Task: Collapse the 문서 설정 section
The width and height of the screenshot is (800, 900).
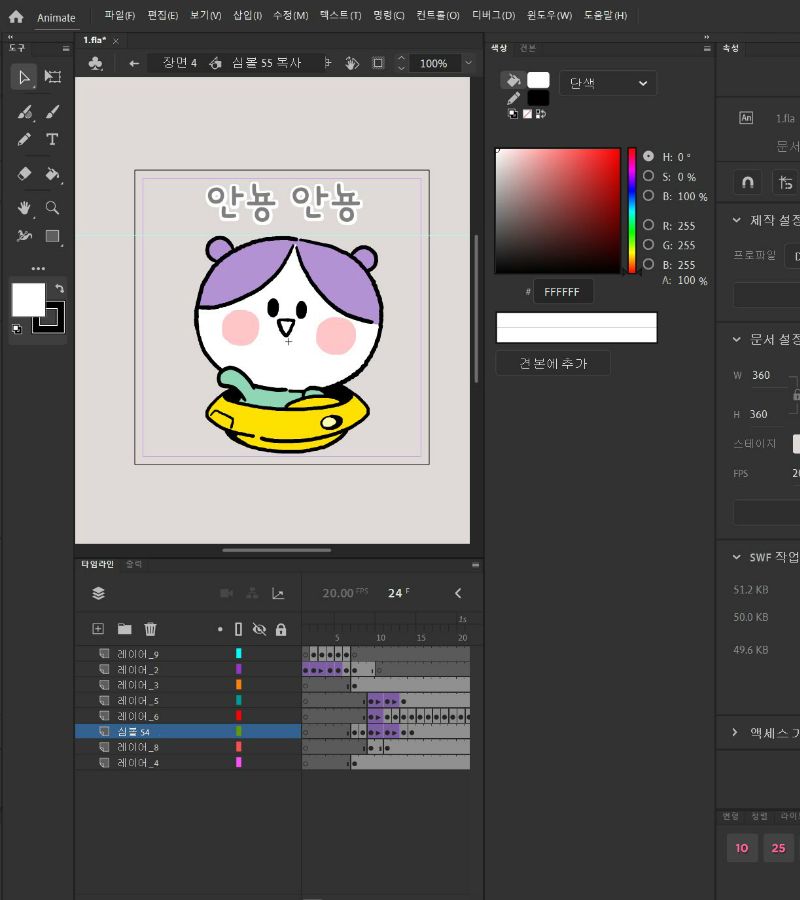Action: [736, 339]
